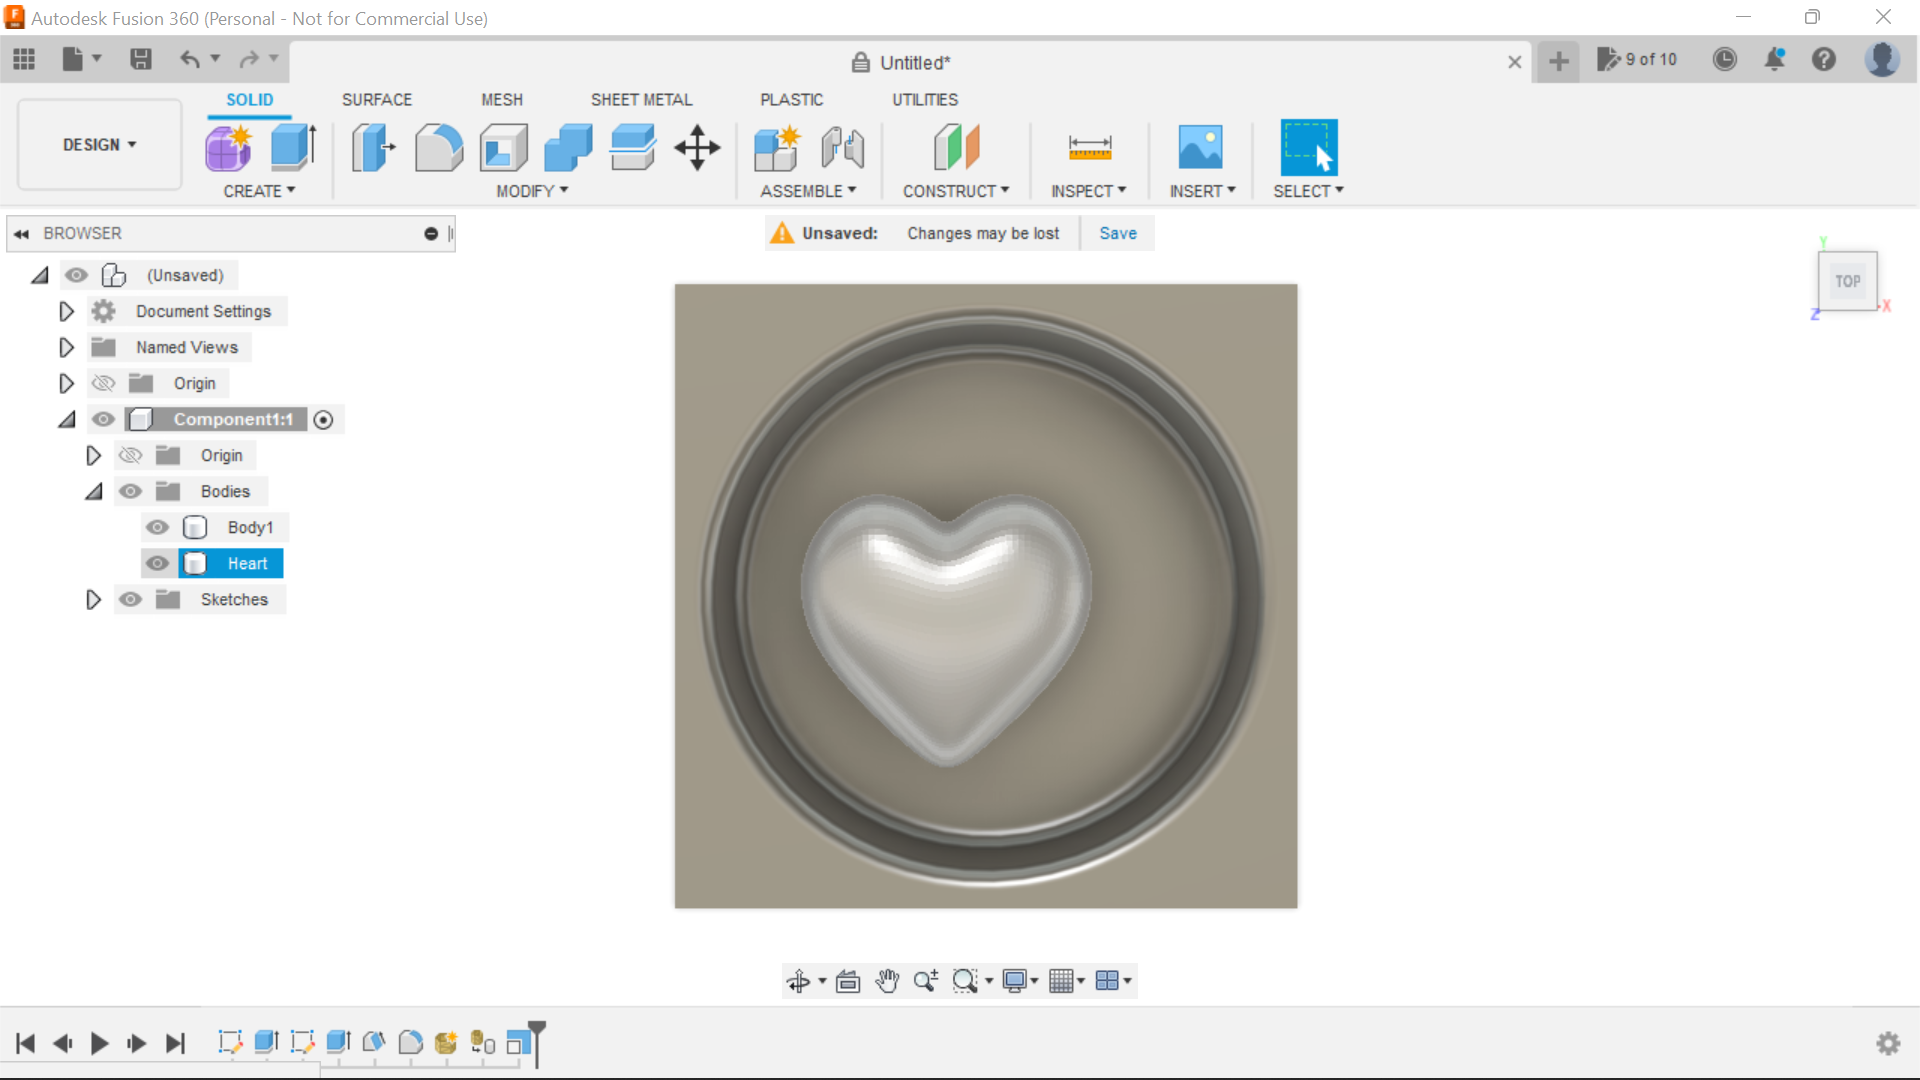Screen dimensions: 1920x1080
Task: Open the Measure tool under Inspect
Action: tap(1090, 147)
